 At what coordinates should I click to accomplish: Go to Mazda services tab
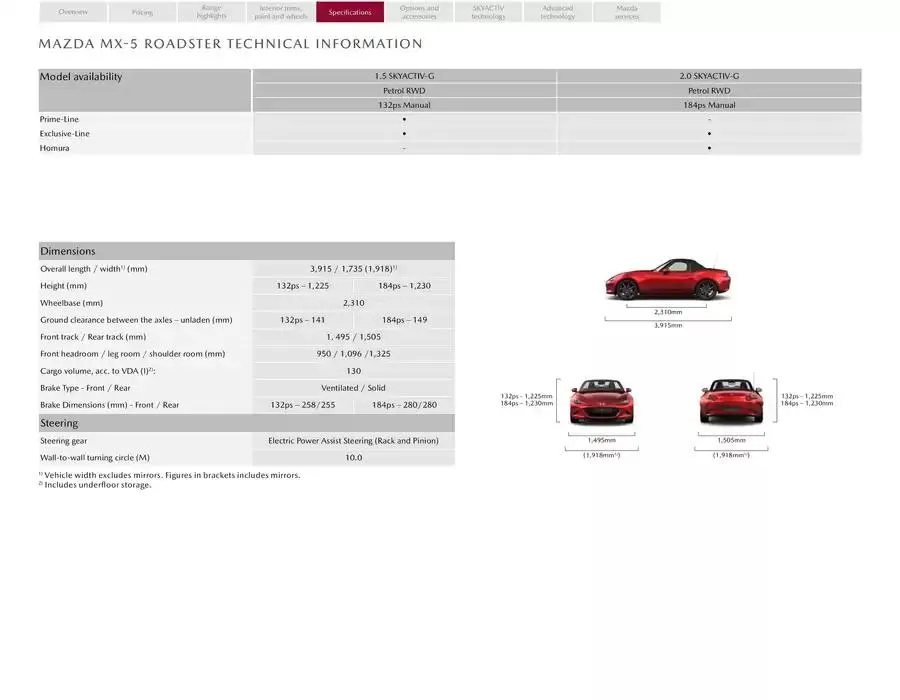(x=626, y=12)
